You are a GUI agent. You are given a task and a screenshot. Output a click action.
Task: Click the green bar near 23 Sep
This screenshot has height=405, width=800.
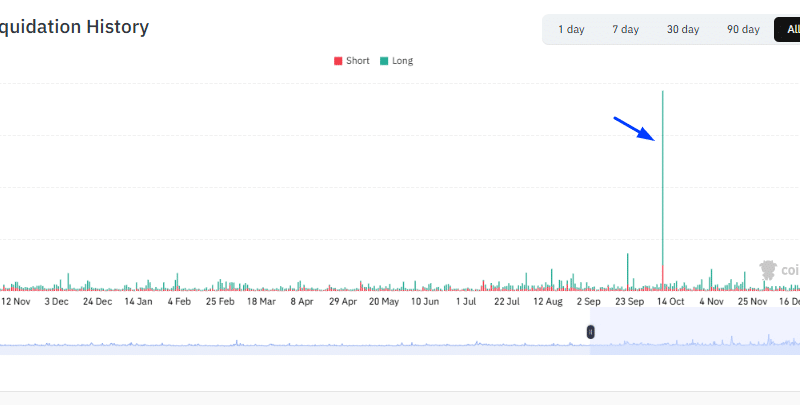[x=628, y=271]
